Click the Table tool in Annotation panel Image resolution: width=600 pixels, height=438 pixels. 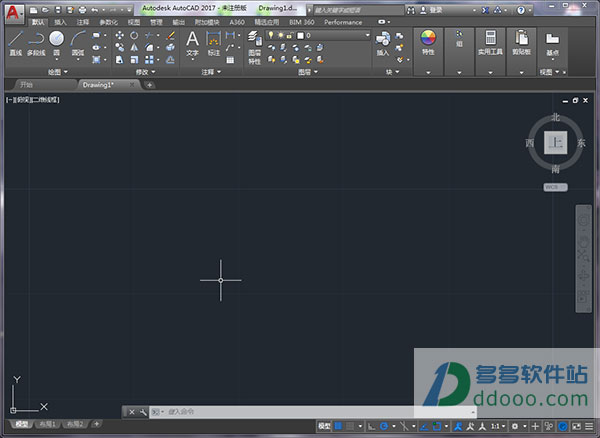(230, 60)
